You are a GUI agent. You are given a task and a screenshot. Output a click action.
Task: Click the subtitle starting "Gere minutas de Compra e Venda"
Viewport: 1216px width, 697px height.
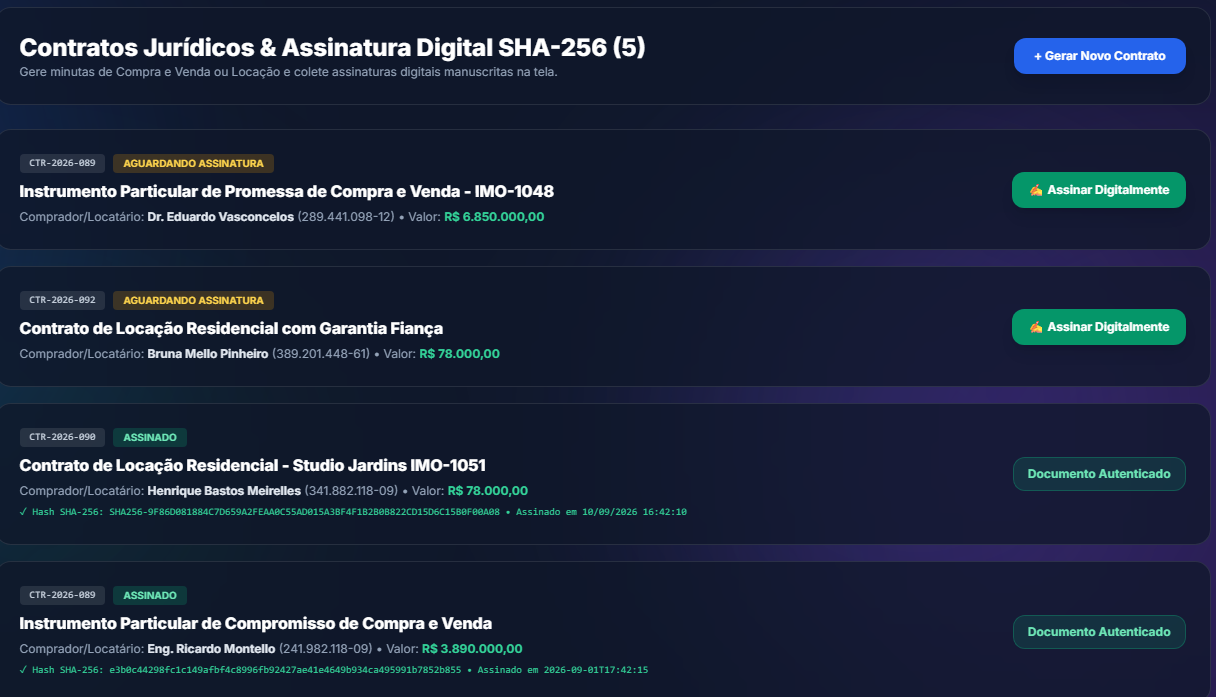pos(288,72)
